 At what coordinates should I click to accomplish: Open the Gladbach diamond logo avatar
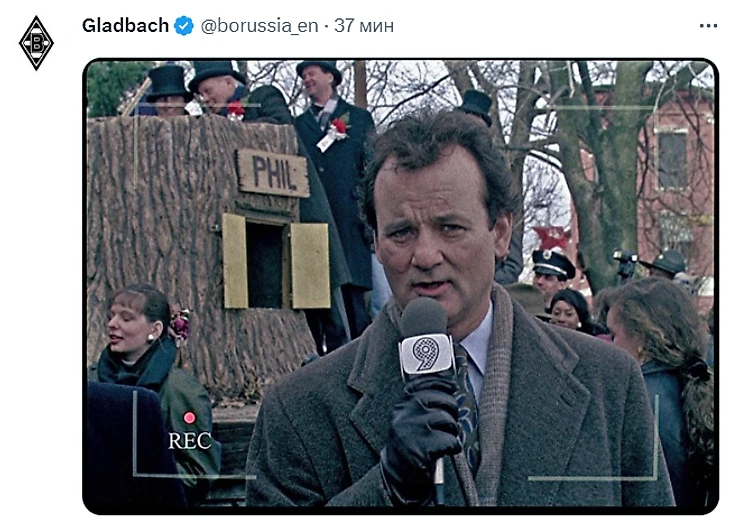[x=36, y=43]
